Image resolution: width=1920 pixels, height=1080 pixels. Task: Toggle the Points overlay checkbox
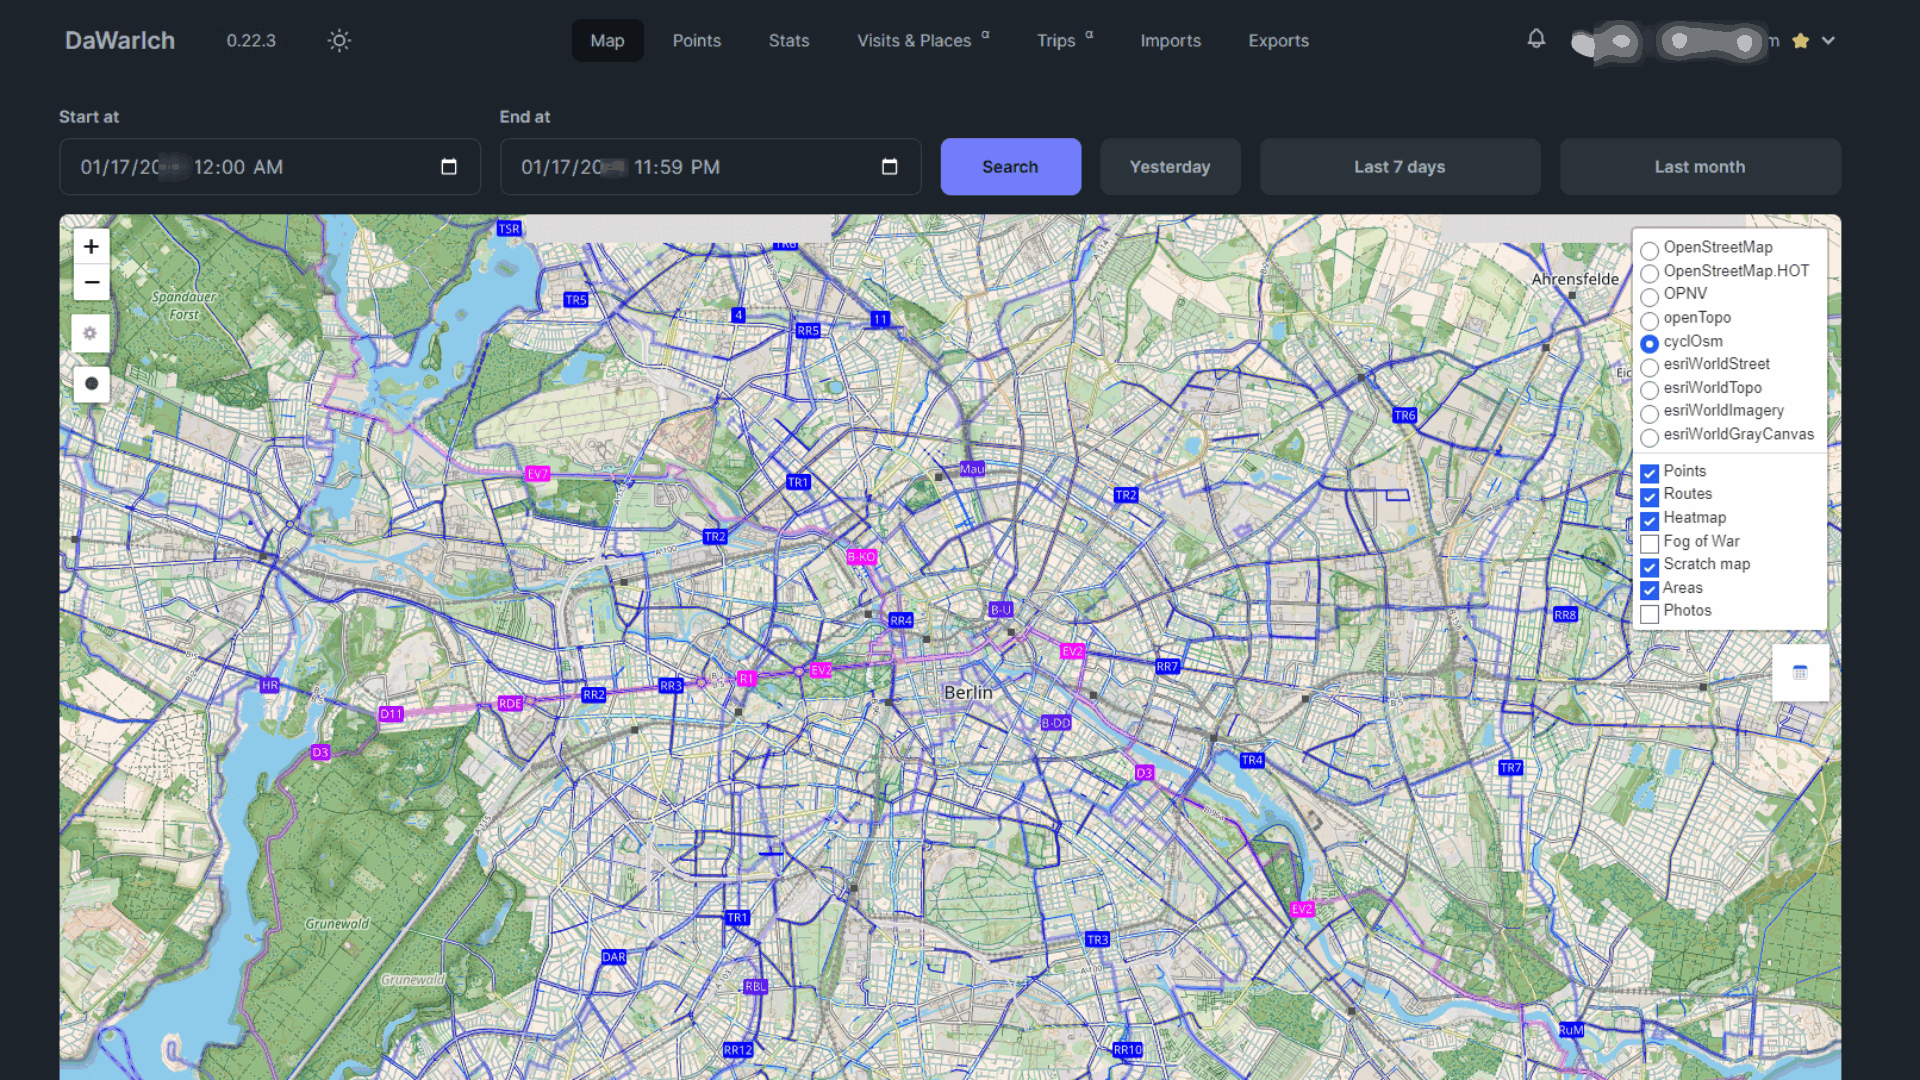pyautogui.click(x=1650, y=473)
